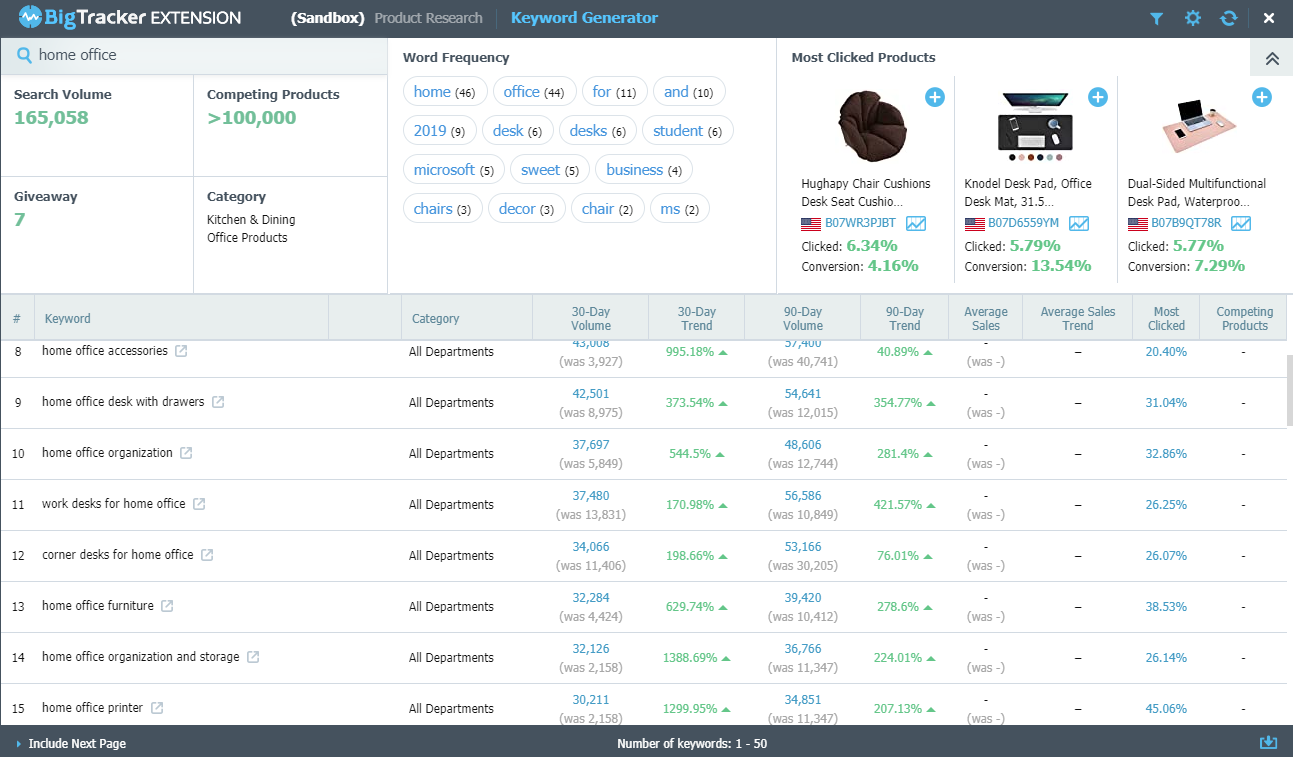Screen dimensions: 1293x757
Task: Open external link for home office furniture
Action: coord(167,606)
